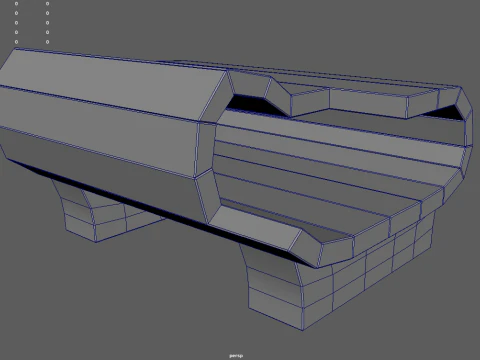
Task: Click the persp camera name label
Action: pos(236,356)
